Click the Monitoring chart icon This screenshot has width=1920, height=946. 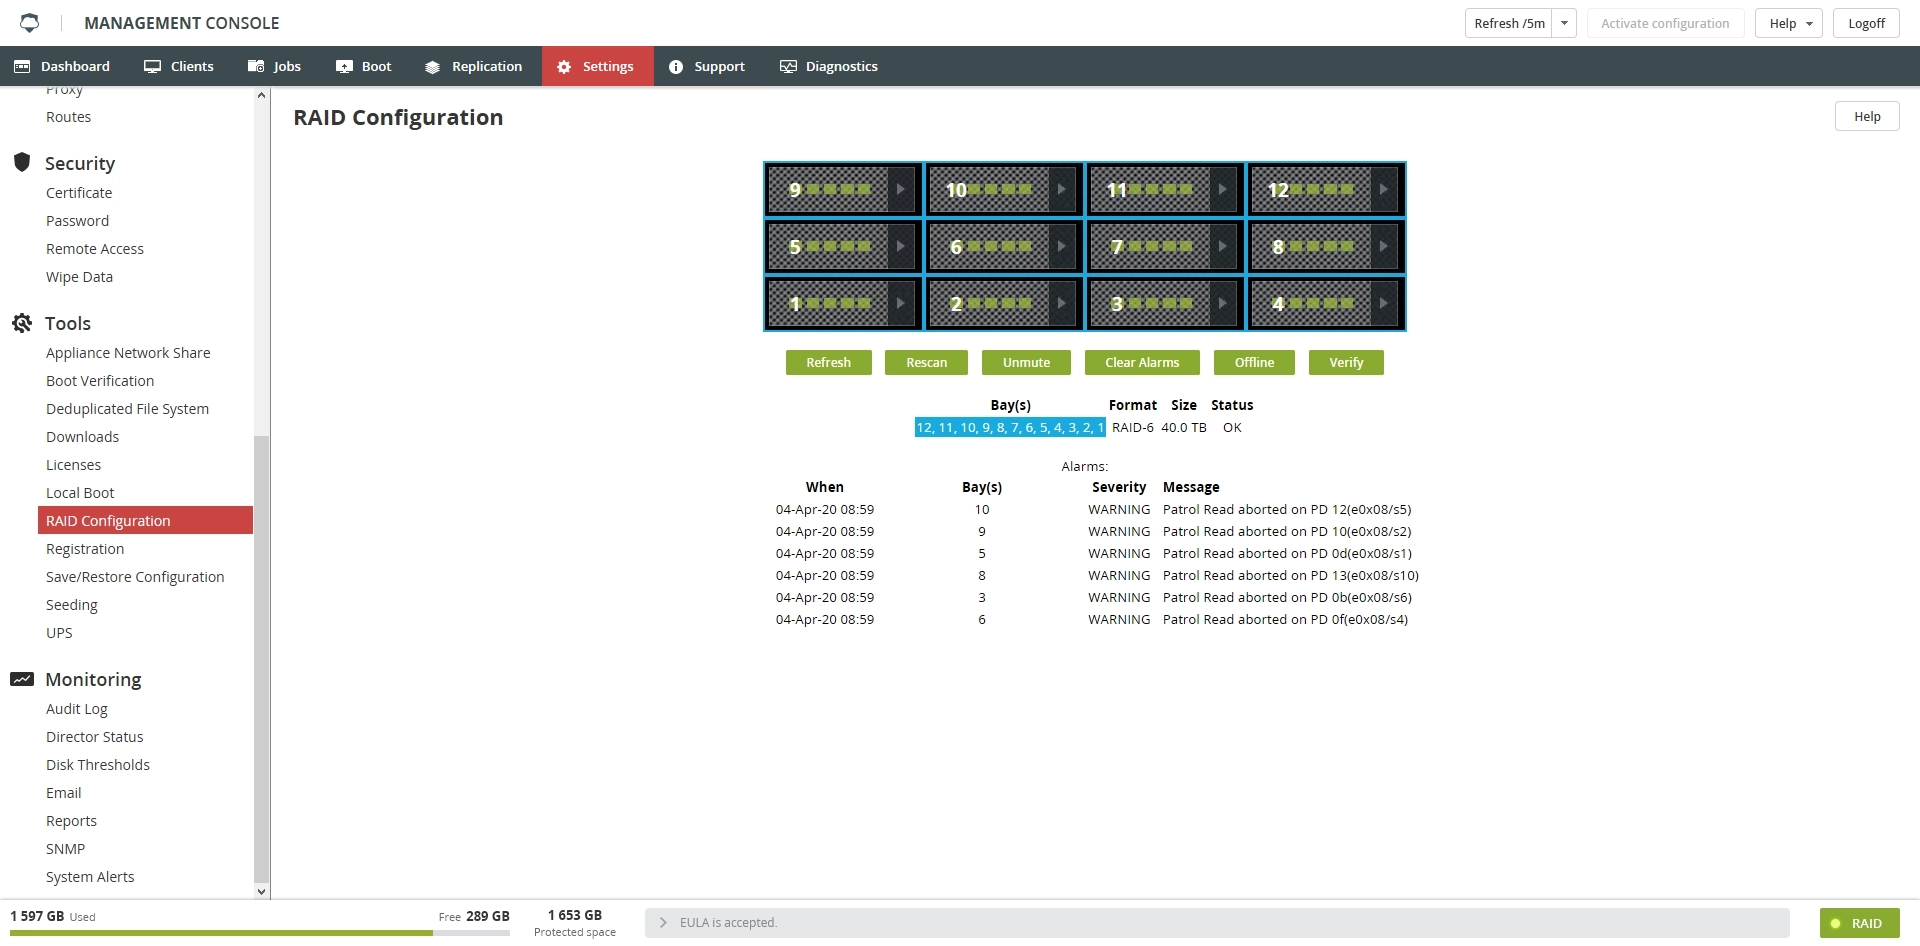(22, 679)
